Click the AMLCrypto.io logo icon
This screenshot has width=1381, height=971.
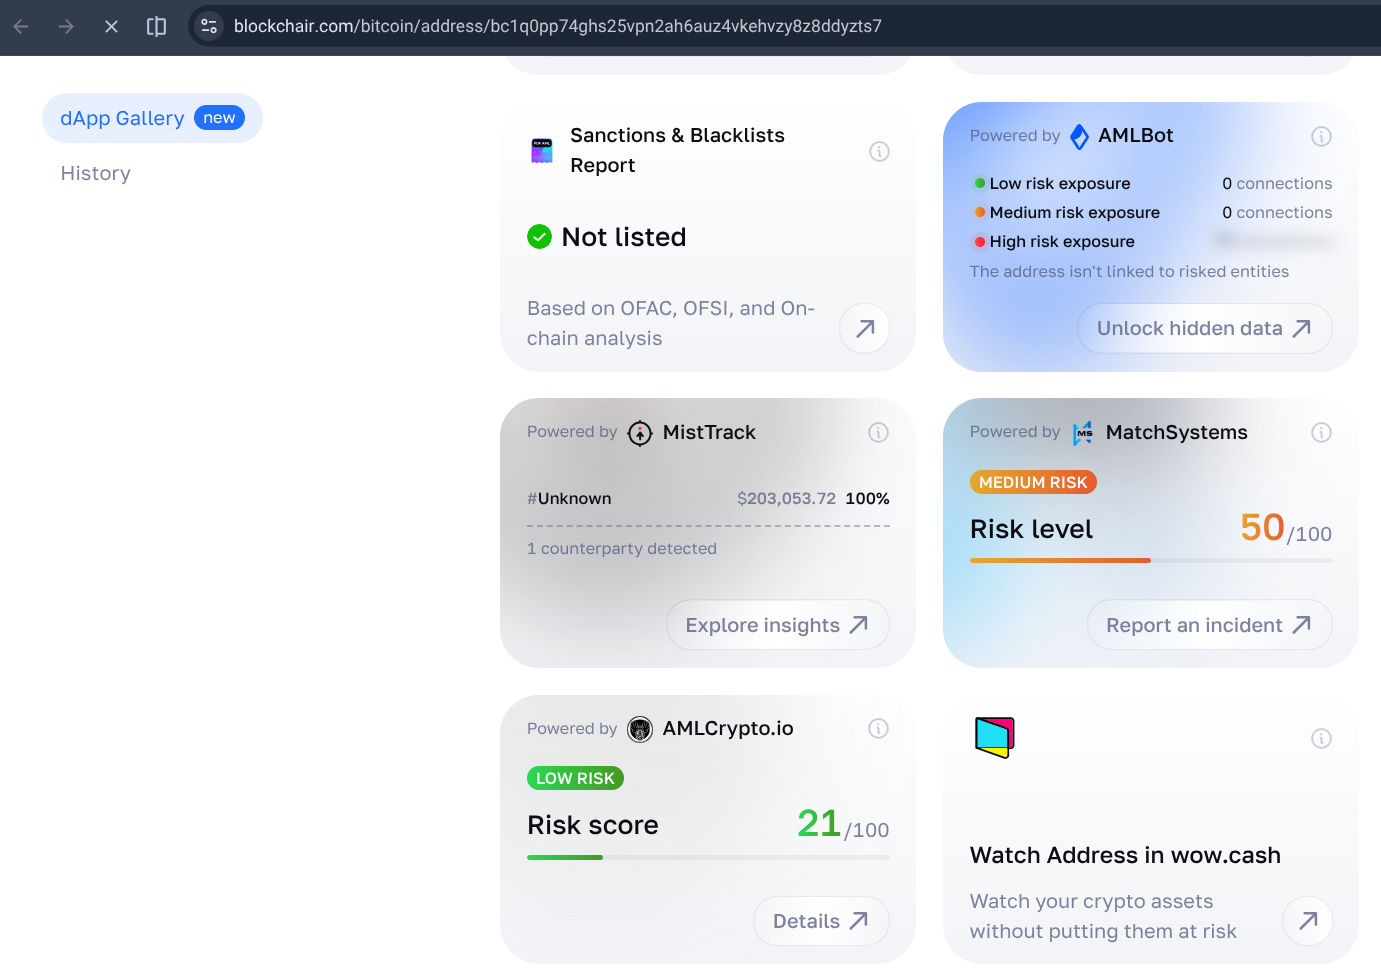(640, 729)
